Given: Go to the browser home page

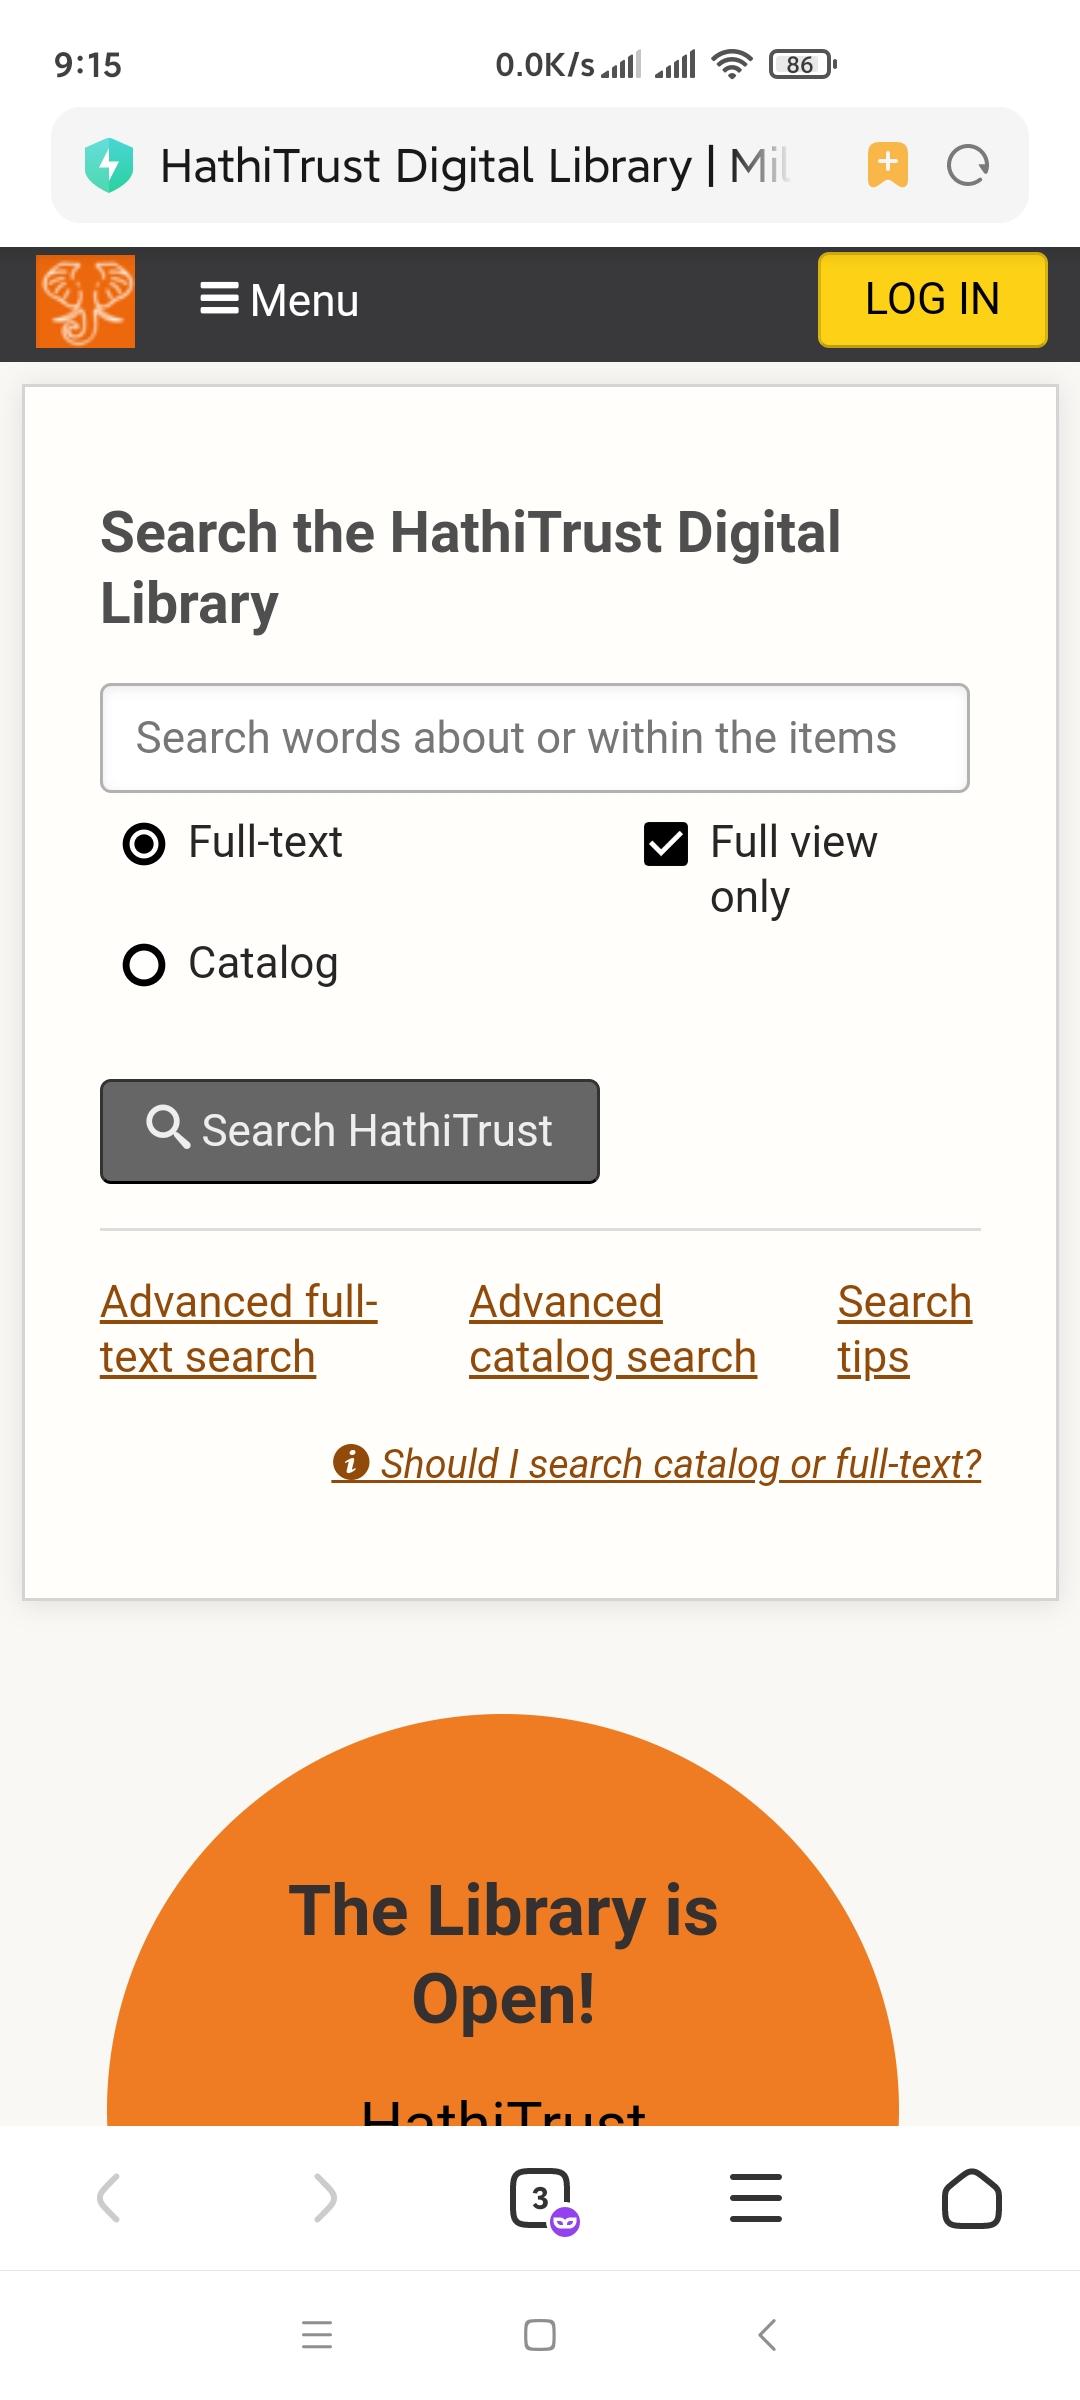Looking at the screenshot, I should (971, 2198).
